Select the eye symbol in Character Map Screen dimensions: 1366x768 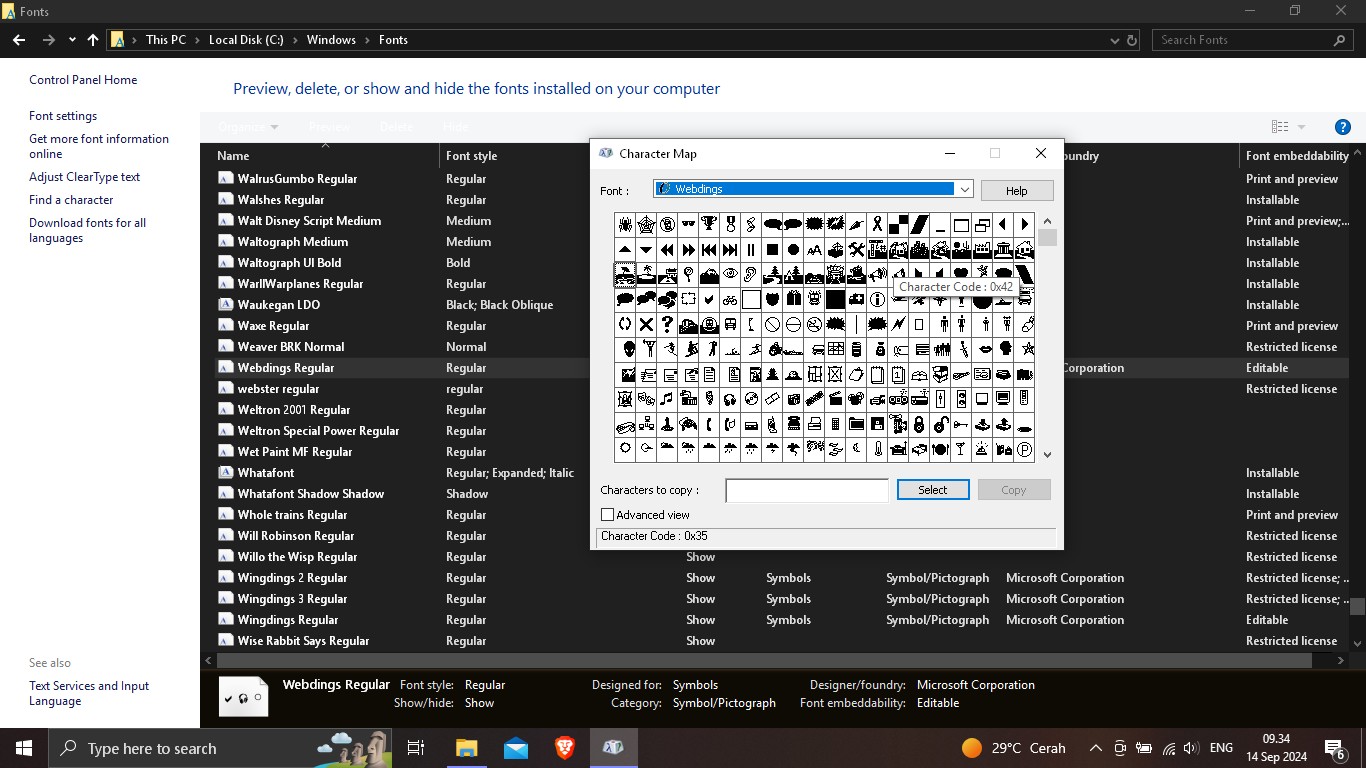[x=730, y=274]
